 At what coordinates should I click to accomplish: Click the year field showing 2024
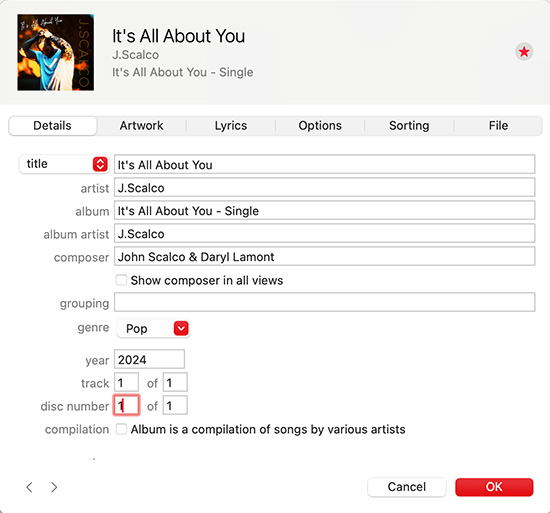[149, 359]
